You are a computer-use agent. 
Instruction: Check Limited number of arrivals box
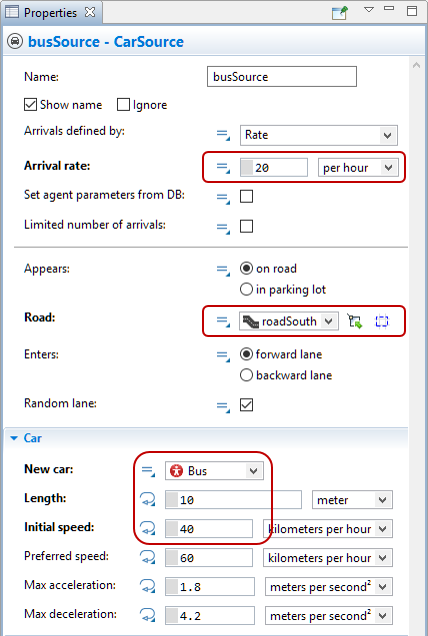(246, 226)
